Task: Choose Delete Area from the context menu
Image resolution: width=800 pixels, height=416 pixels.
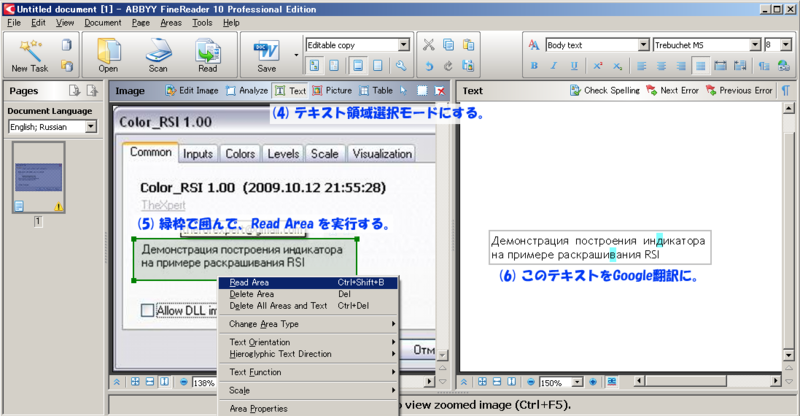Action: (308, 294)
